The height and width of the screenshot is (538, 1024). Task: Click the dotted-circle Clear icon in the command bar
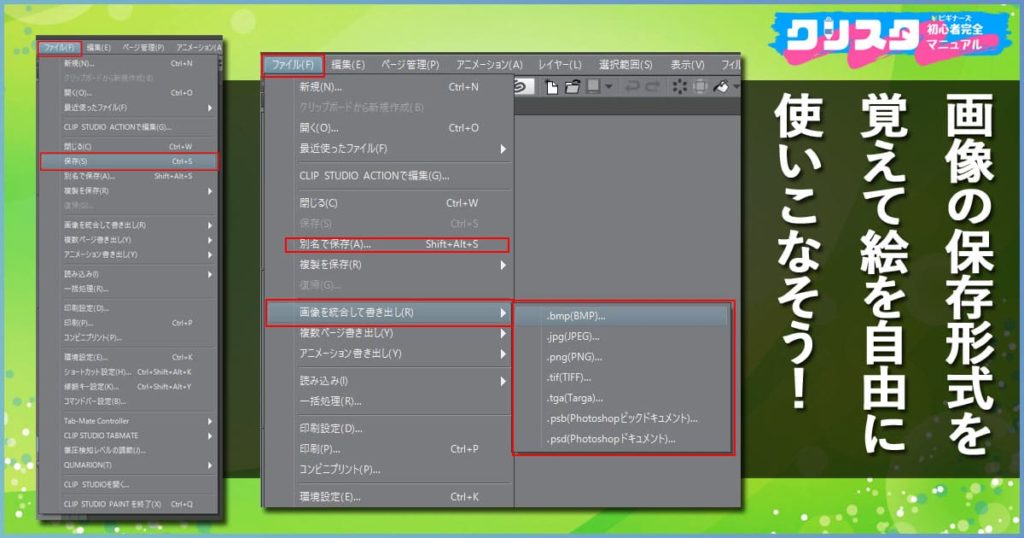680,87
